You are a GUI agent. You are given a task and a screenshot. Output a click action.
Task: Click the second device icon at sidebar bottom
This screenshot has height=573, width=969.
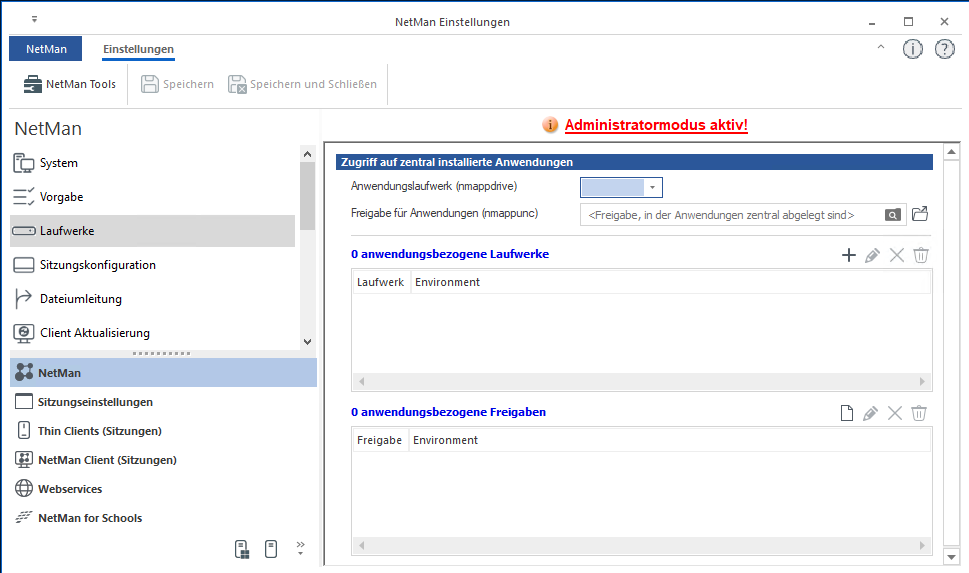pos(271,549)
